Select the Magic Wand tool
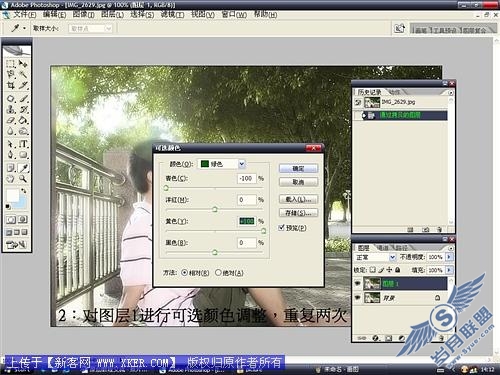Viewport: 500px width, 375px height. [23, 74]
